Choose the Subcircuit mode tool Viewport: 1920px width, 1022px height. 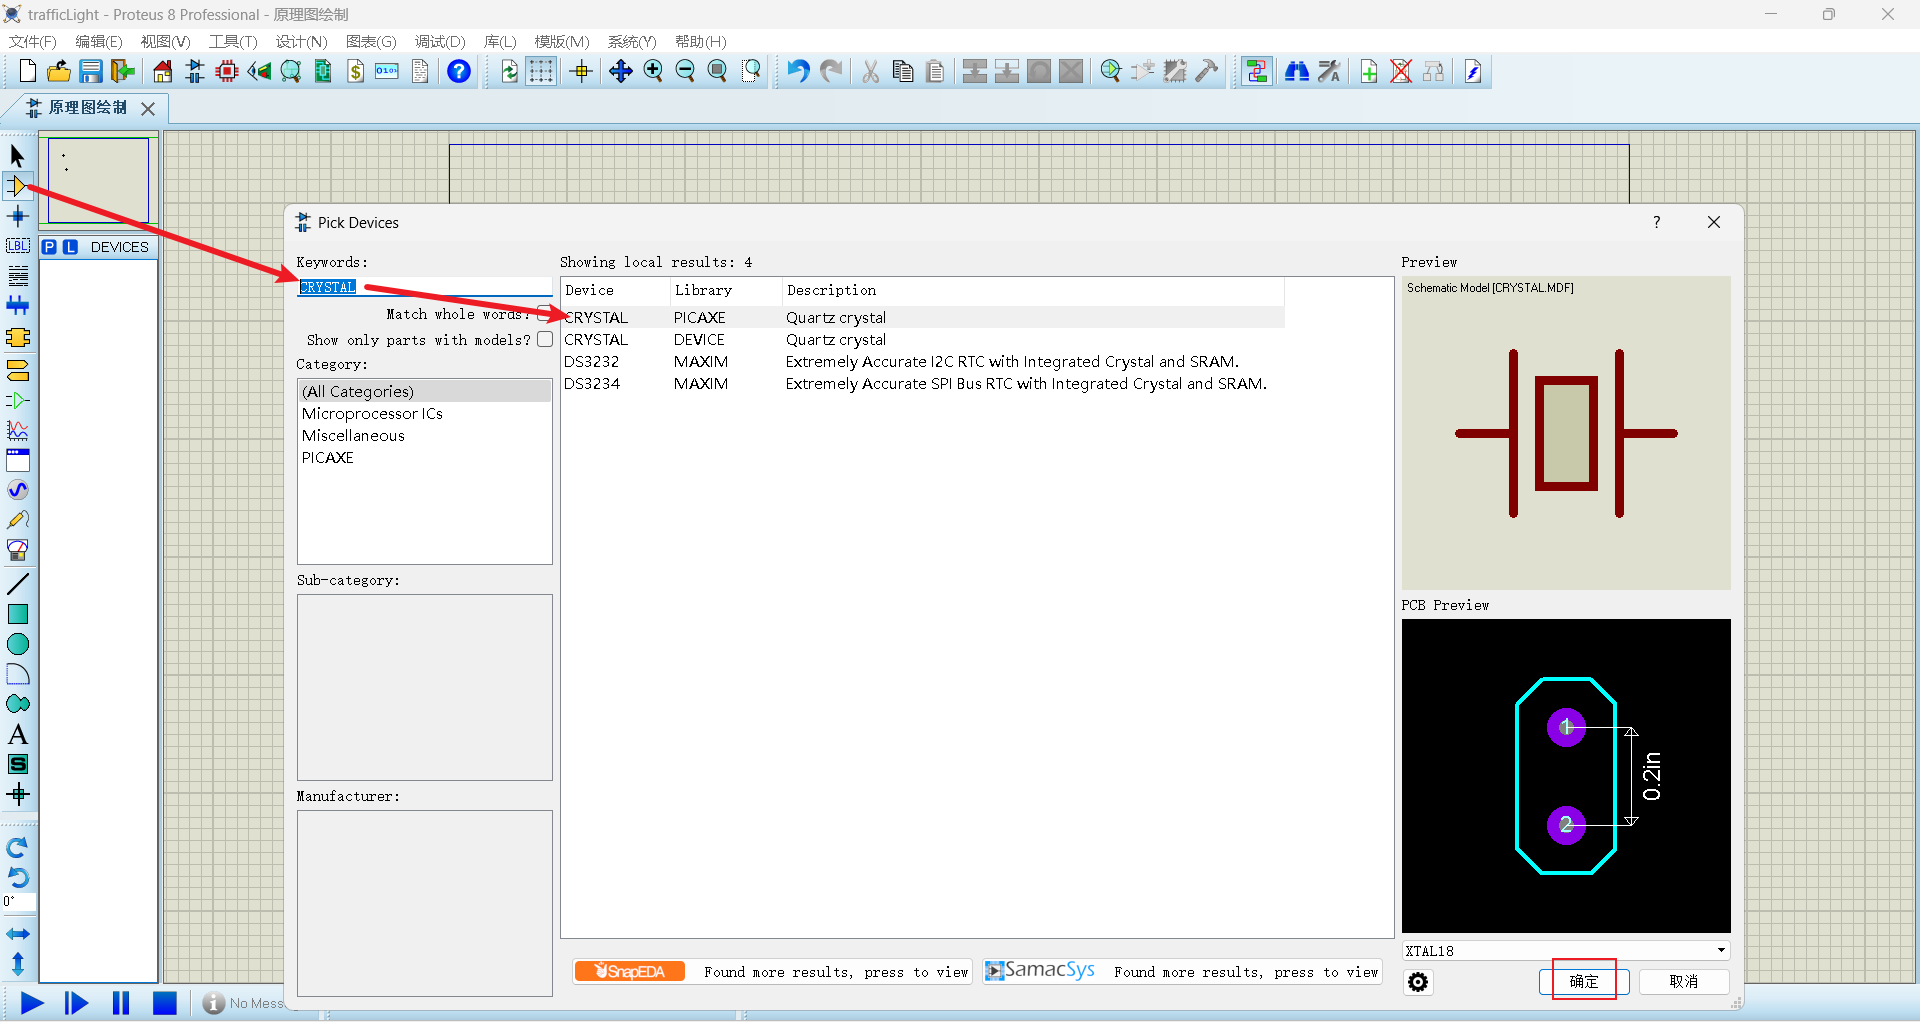17,338
